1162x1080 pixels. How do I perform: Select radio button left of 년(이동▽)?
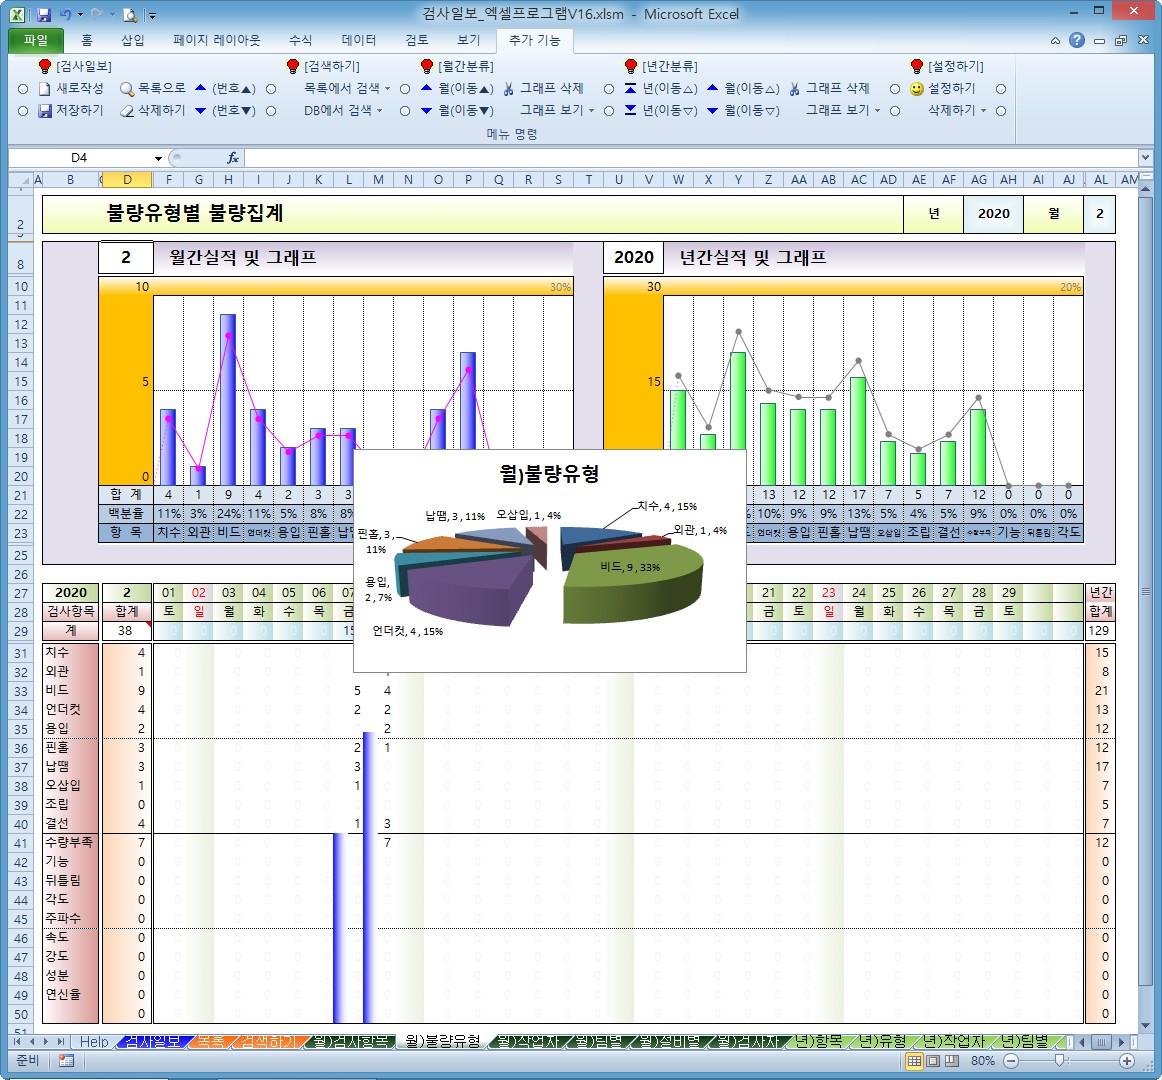pyautogui.click(x=609, y=111)
